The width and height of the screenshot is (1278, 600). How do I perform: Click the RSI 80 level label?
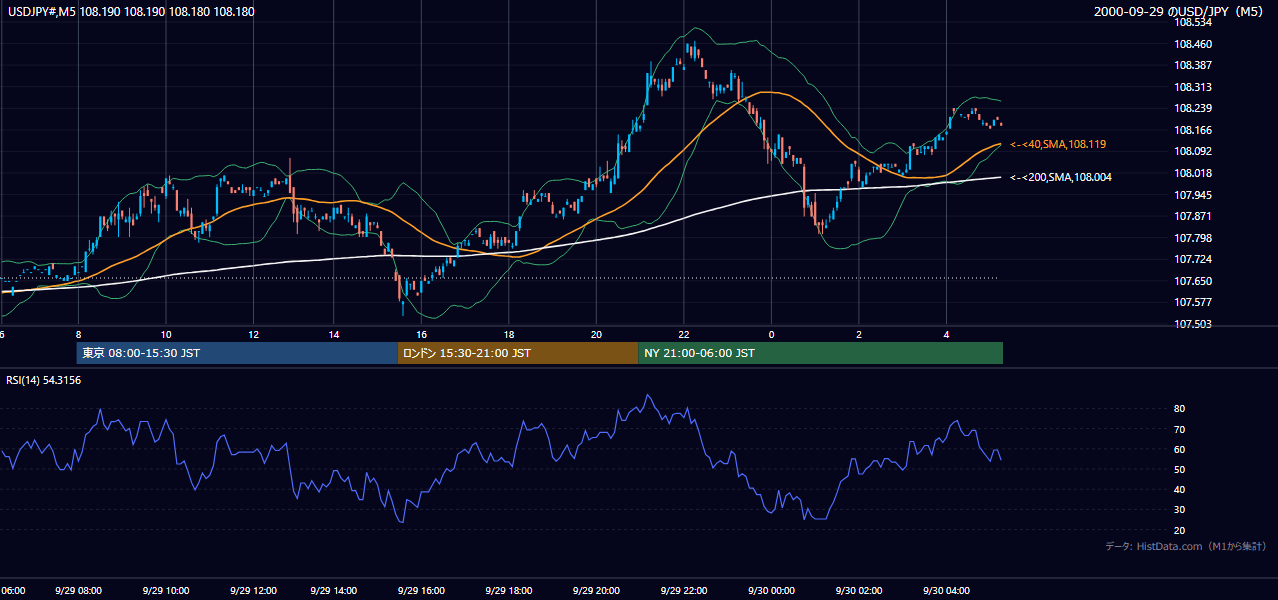coord(1179,409)
